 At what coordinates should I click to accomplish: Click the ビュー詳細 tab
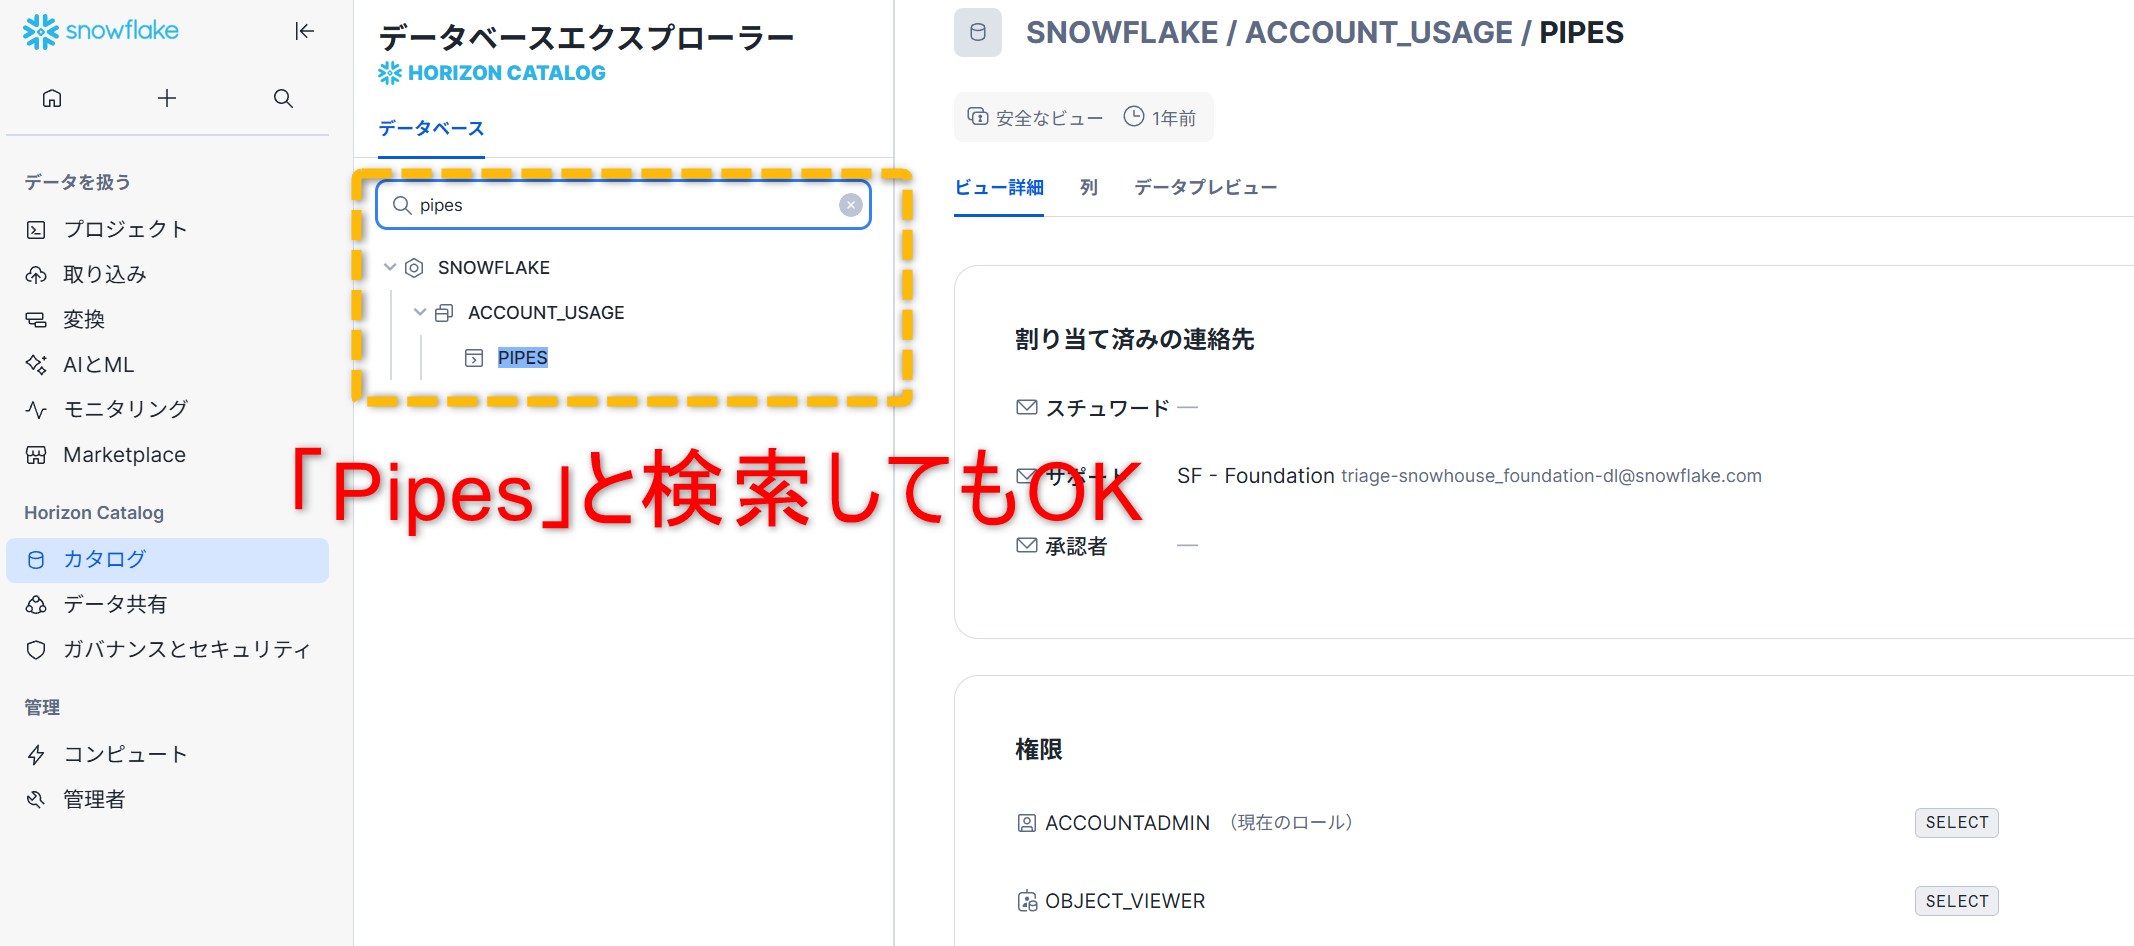[998, 187]
